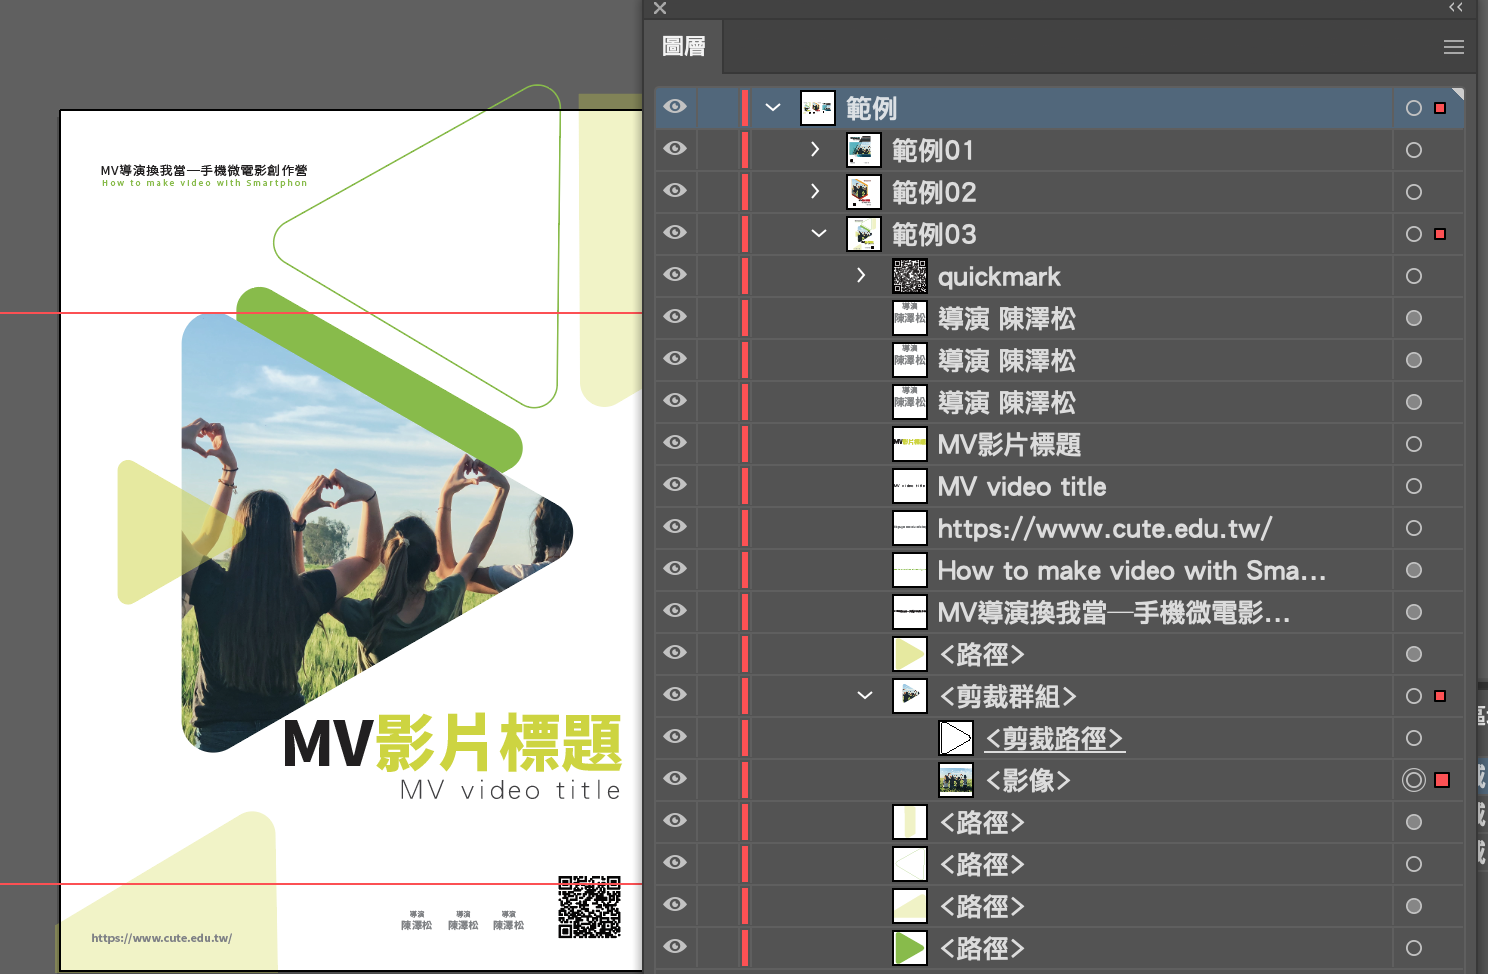Click the target circle for <影像> layer
Screen dimensions: 1488x974
point(1413,780)
